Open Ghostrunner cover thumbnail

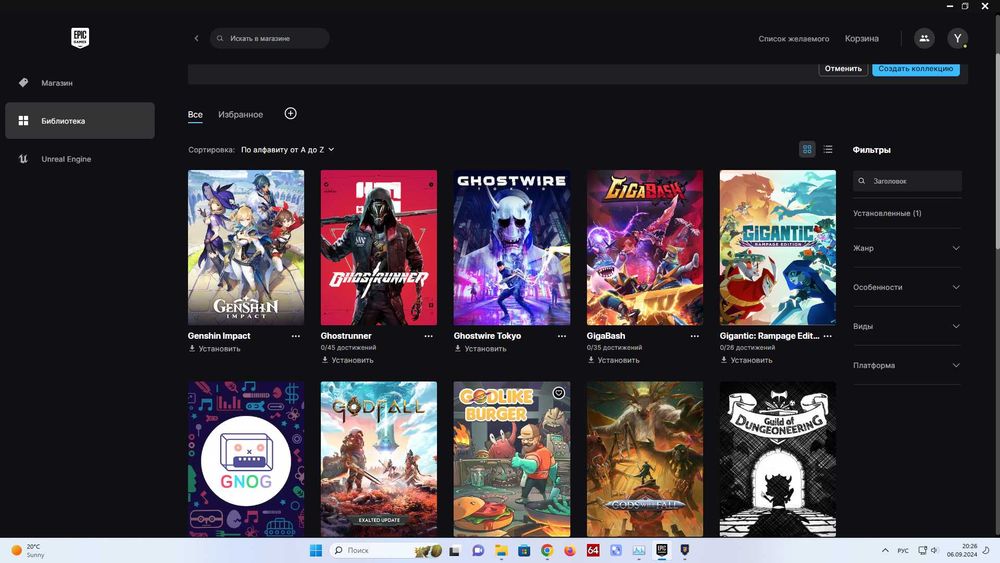(379, 247)
